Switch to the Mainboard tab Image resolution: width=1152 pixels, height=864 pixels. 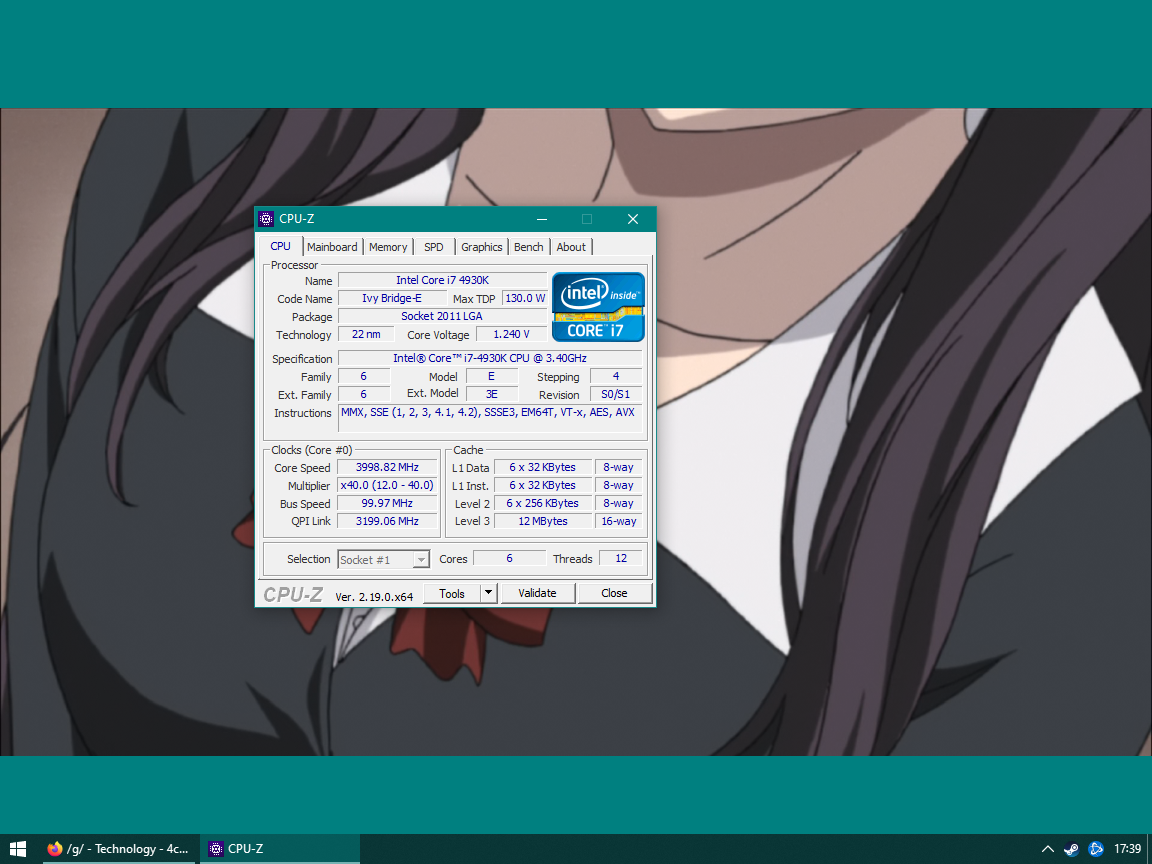click(332, 247)
